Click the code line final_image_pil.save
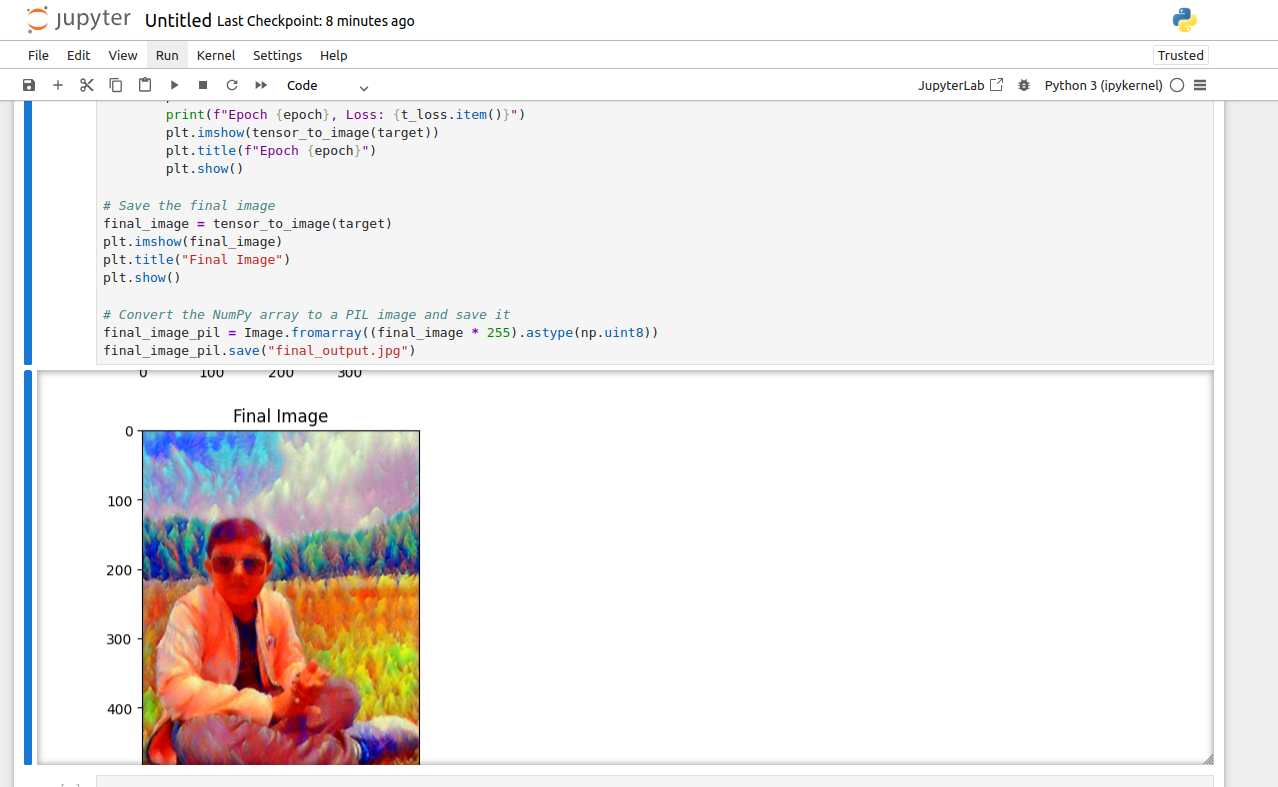 coord(259,351)
